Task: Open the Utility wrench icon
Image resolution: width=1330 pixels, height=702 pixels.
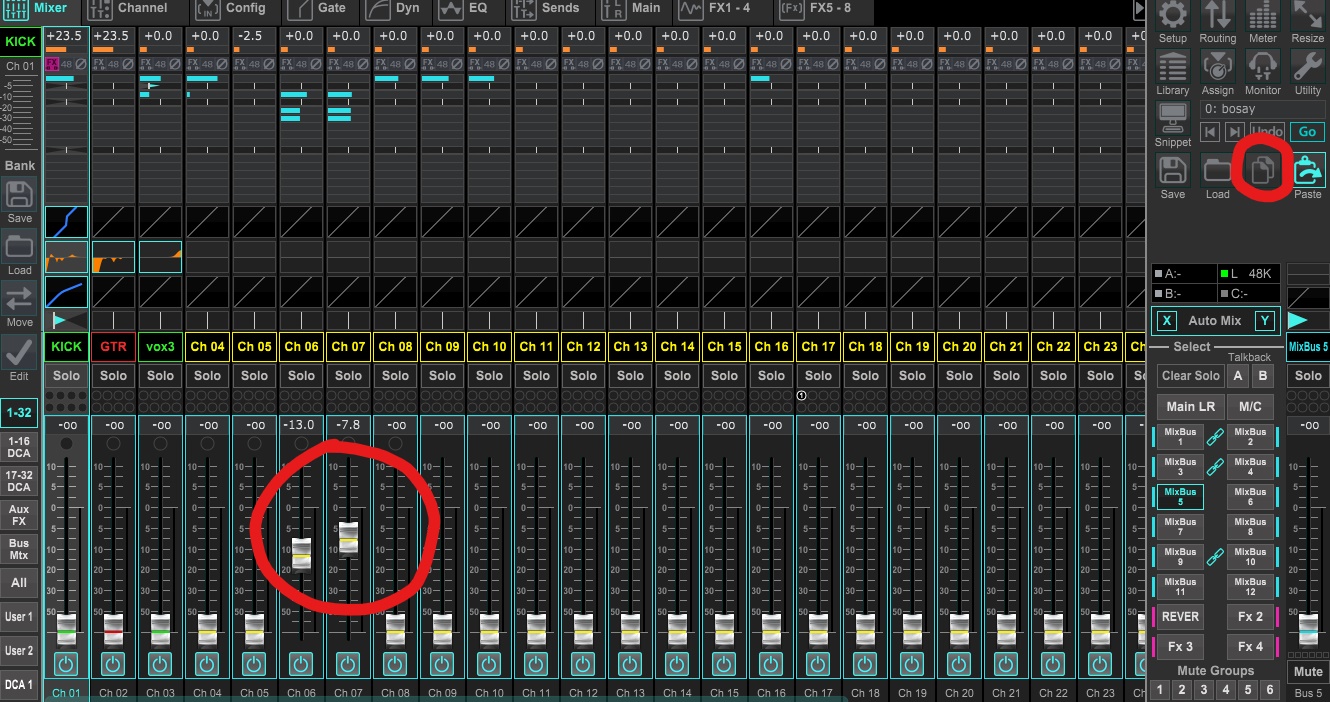Action: pos(1308,67)
